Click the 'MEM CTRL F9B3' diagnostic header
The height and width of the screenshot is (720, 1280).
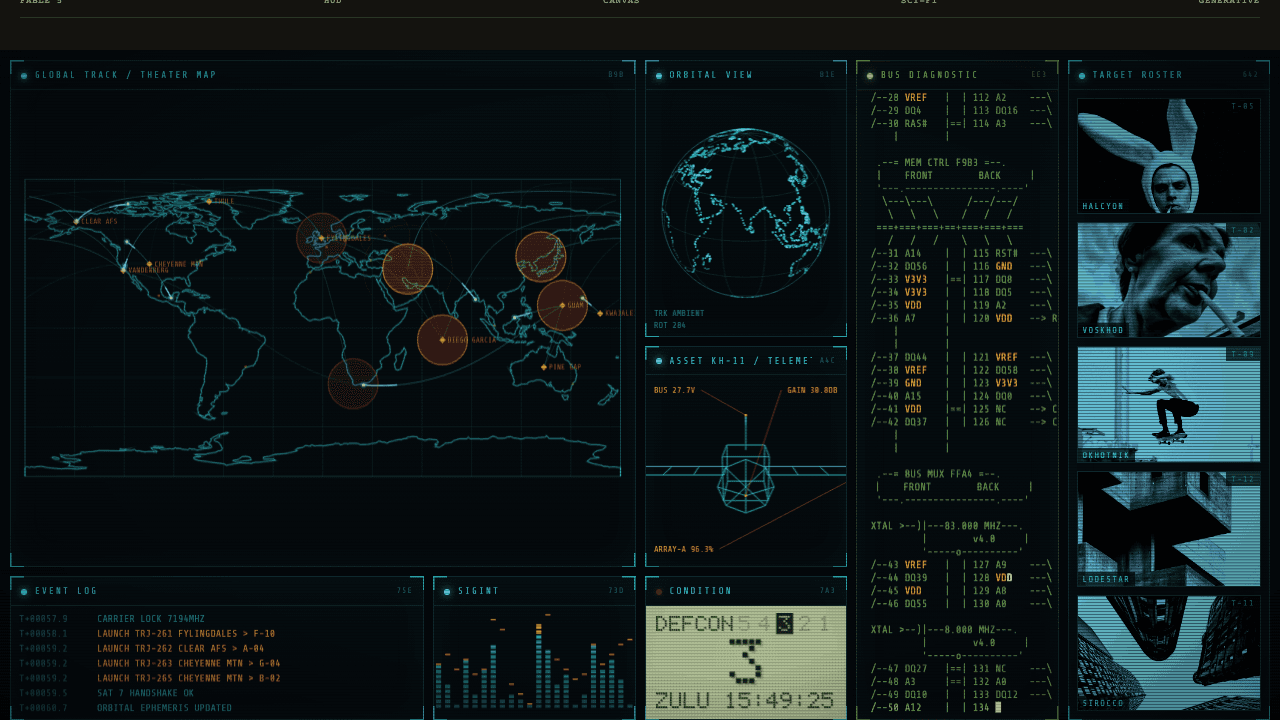942,162
